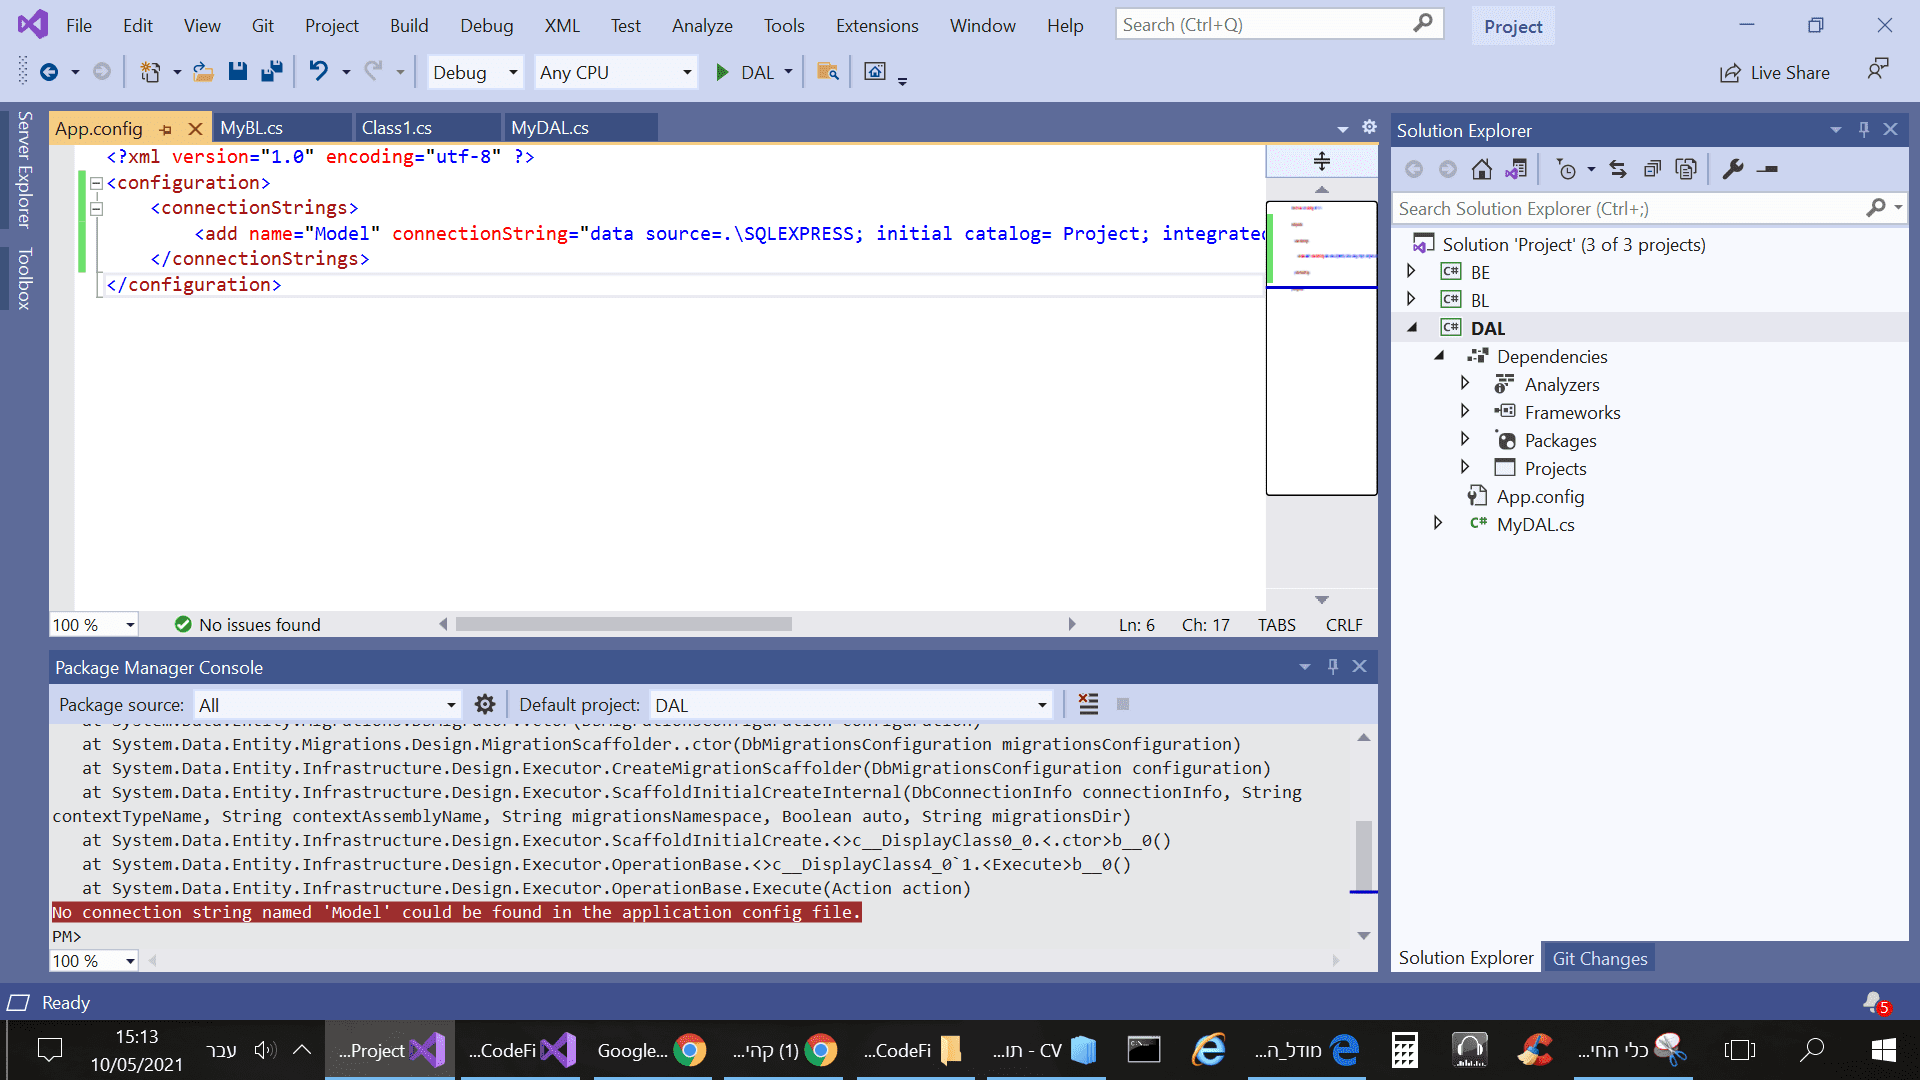This screenshot has width=1920, height=1080.
Task: Click Sync with Active Document icon
Action: (1618, 170)
